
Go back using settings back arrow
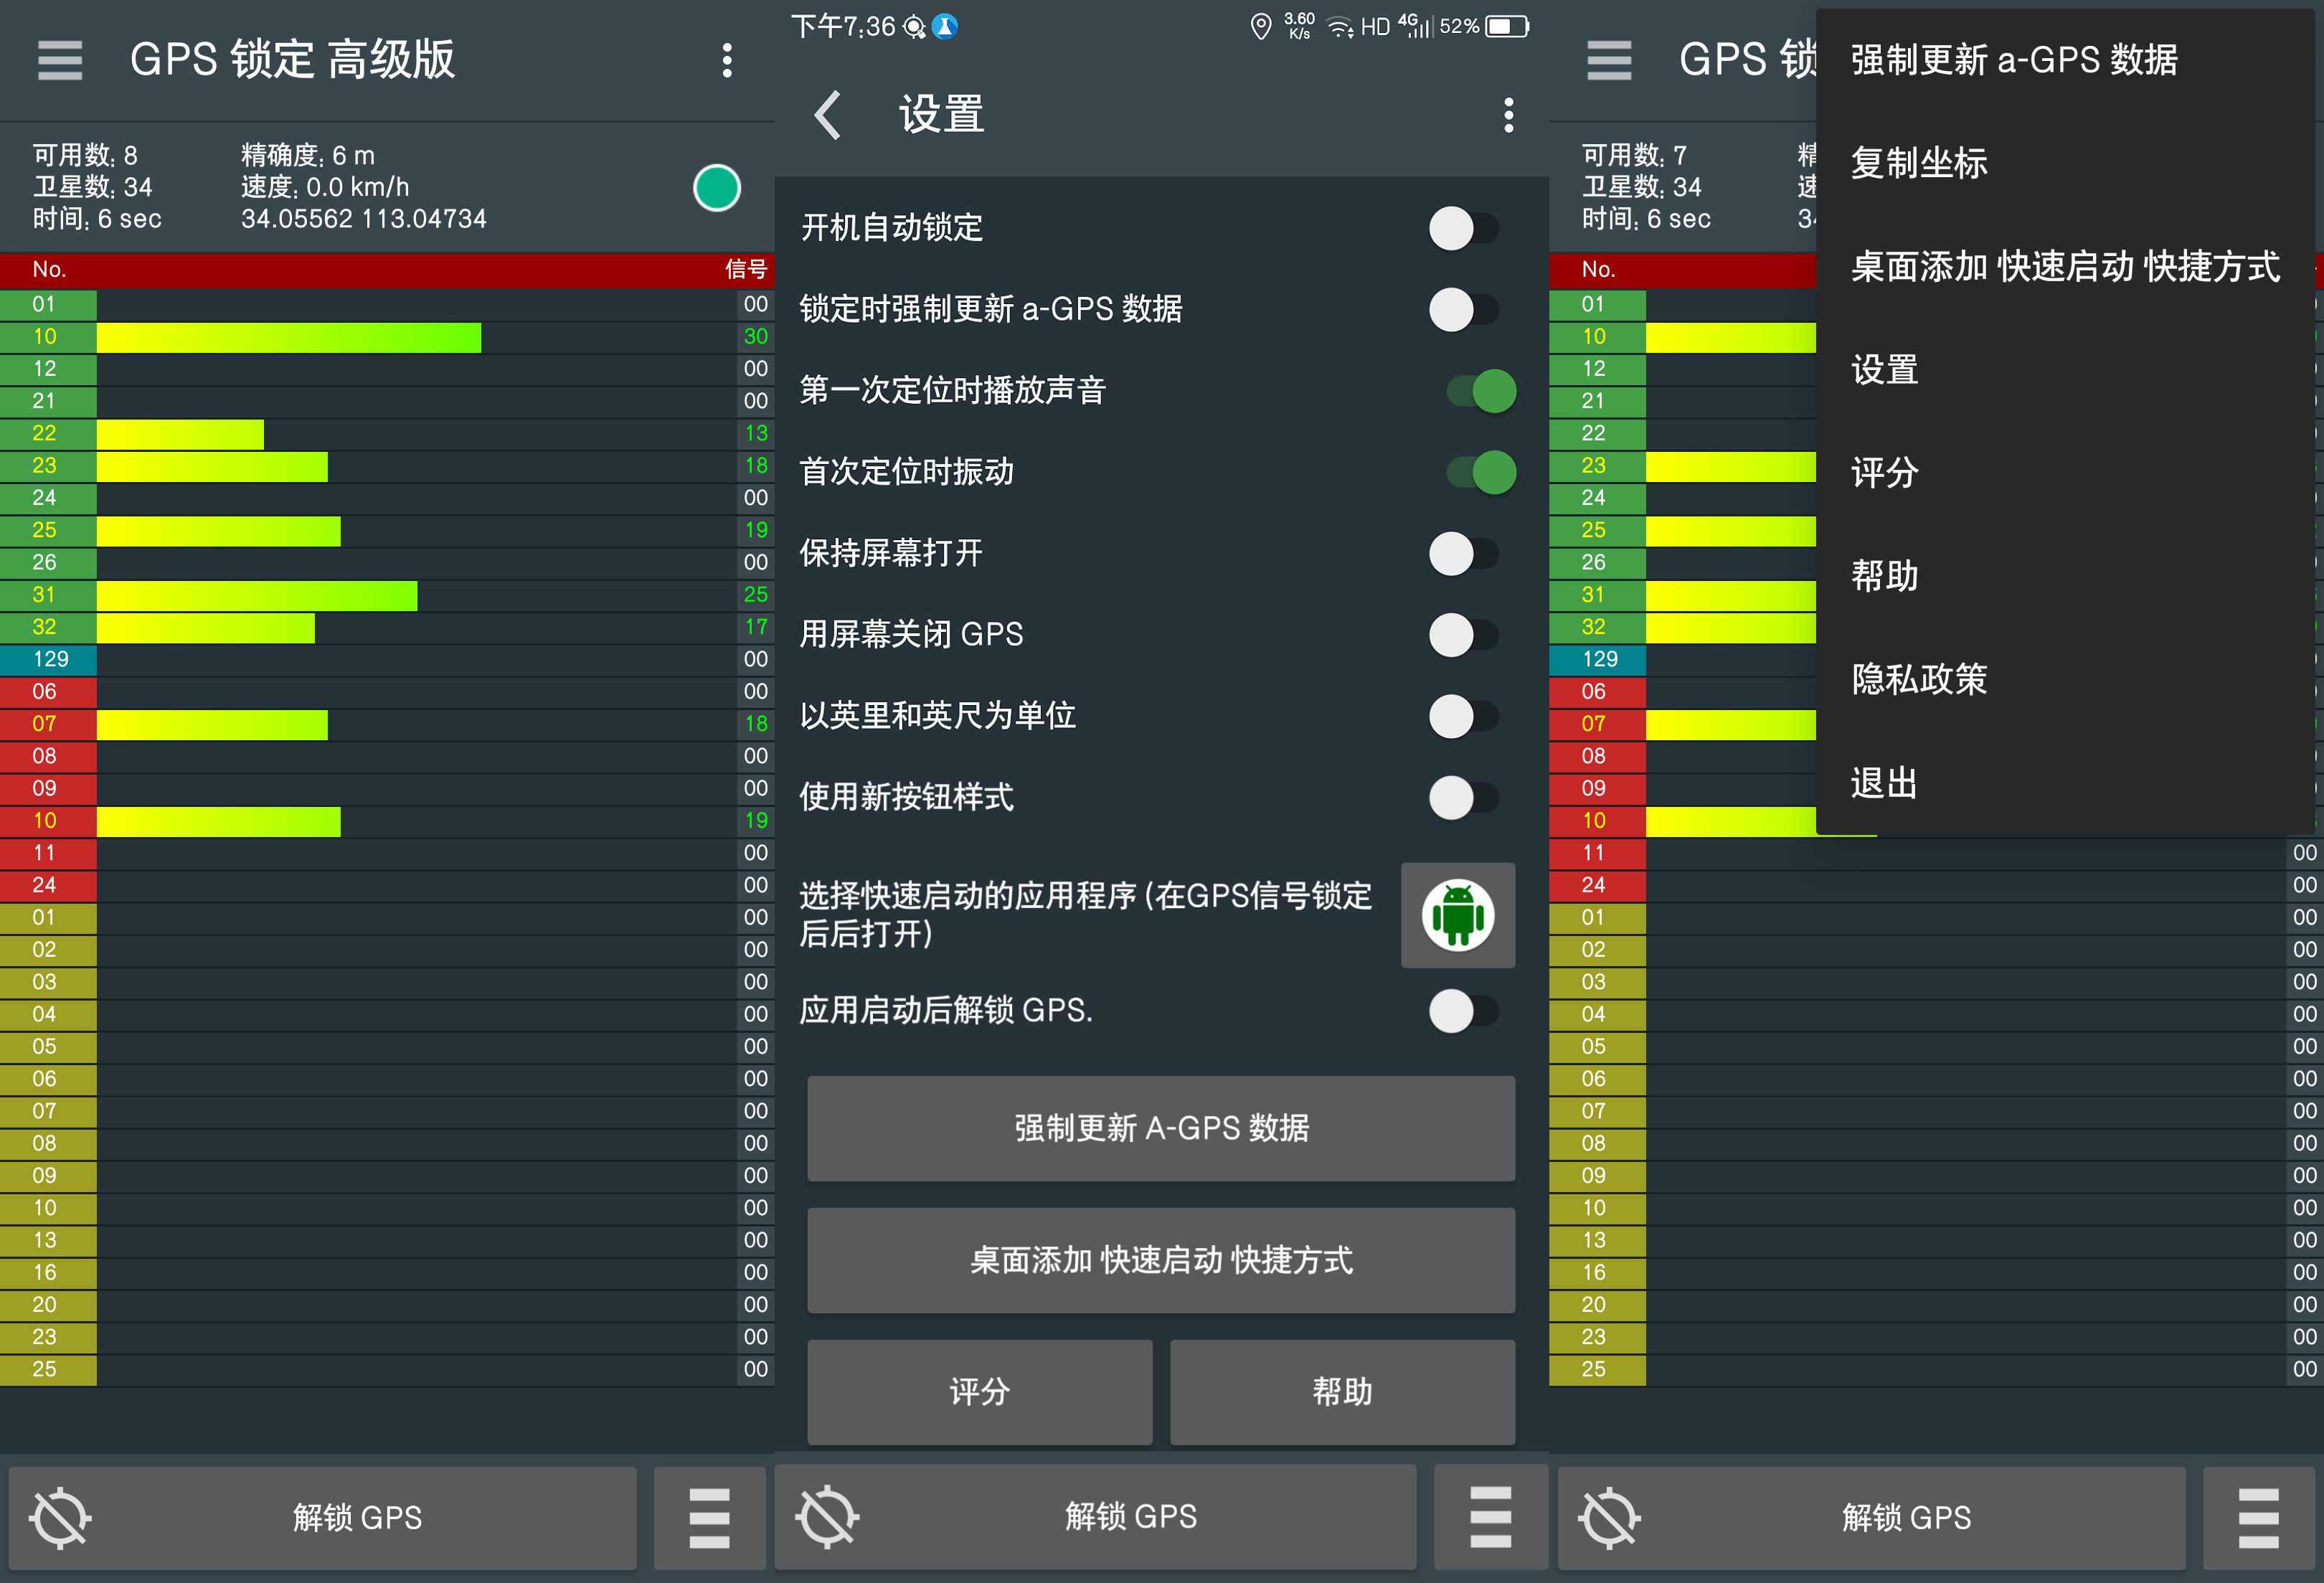tap(828, 115)
